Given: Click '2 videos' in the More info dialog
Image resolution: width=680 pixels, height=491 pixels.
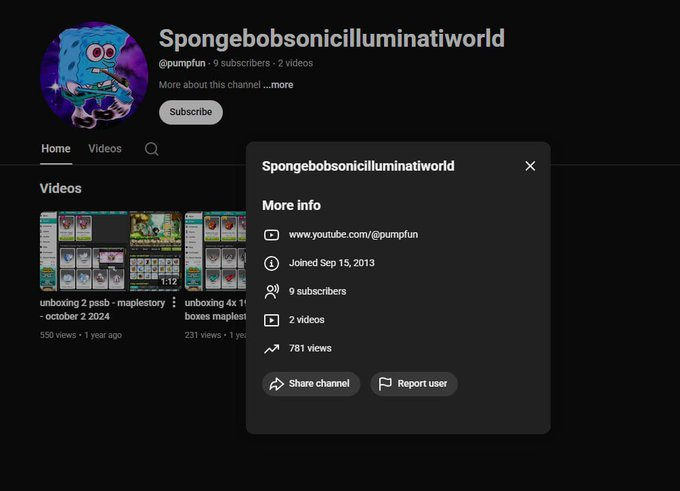Looking at the screenshot, I should coord(307,320).
